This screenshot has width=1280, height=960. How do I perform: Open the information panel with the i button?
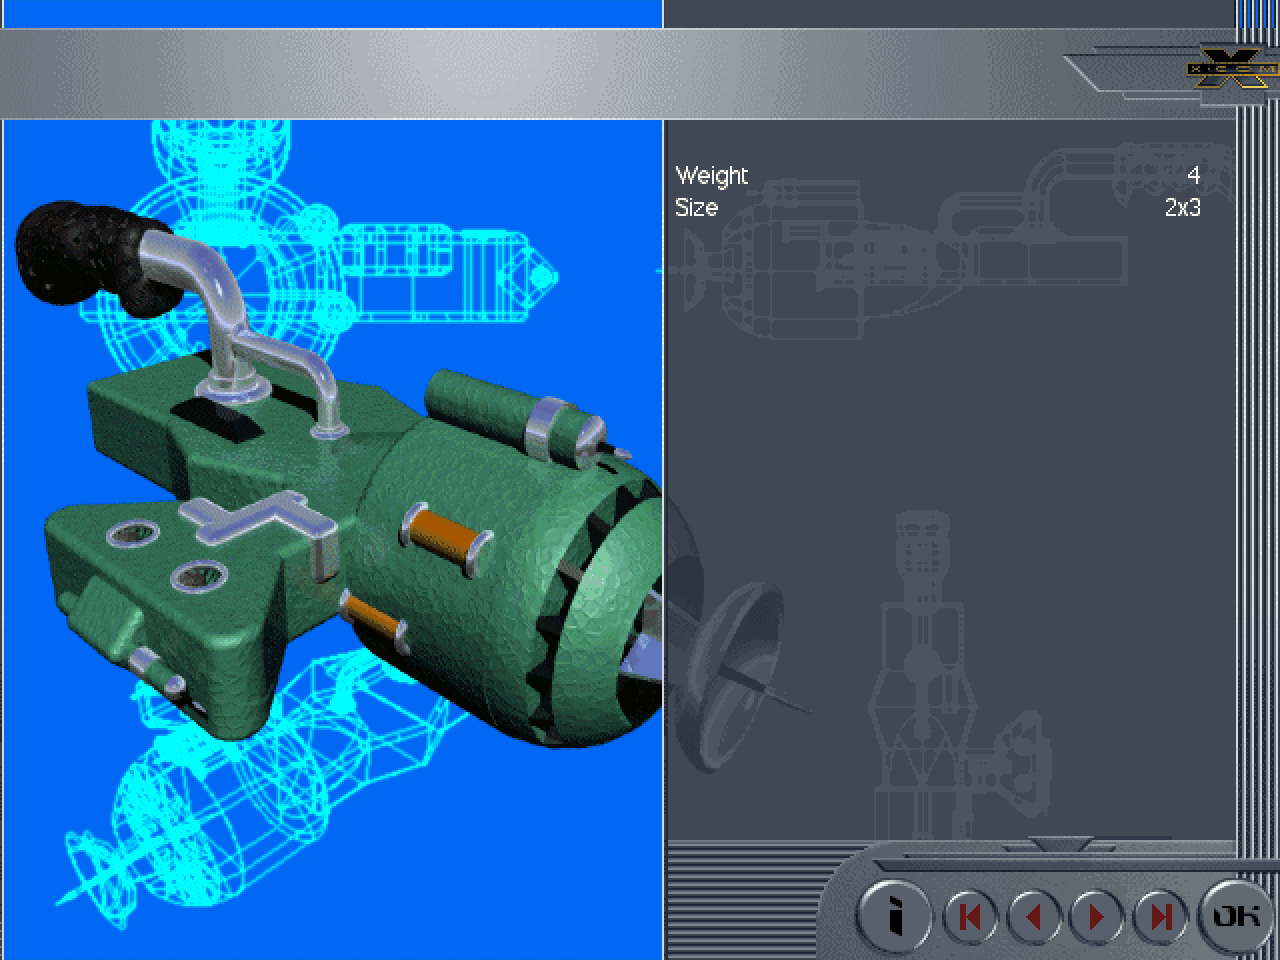pos(895,915)
